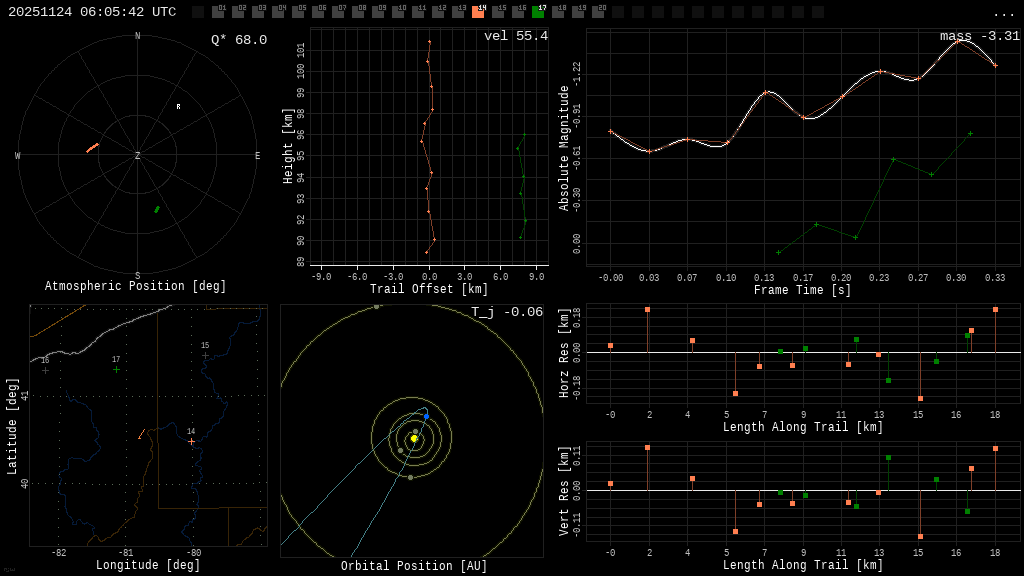The width and height of the screenshot is (1024, 576).
Task: Select station box 04 in top bar
Action: pos(278,12)
